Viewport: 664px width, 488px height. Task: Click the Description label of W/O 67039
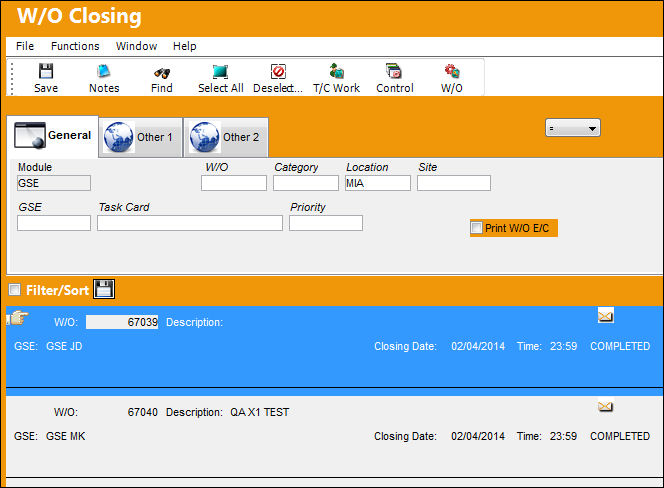click(194, 322)
